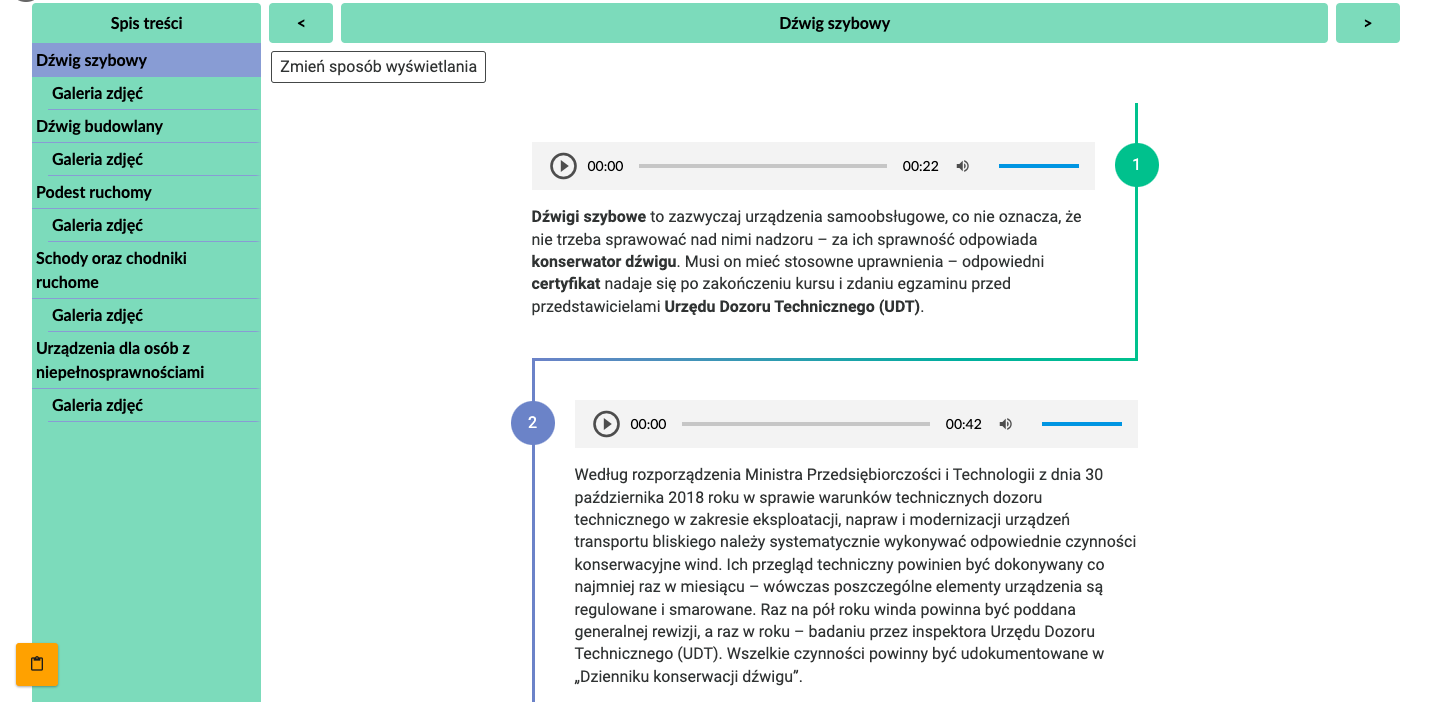Click timeline marker number 2
The image size is (1440, 702).
click(532, 423)
